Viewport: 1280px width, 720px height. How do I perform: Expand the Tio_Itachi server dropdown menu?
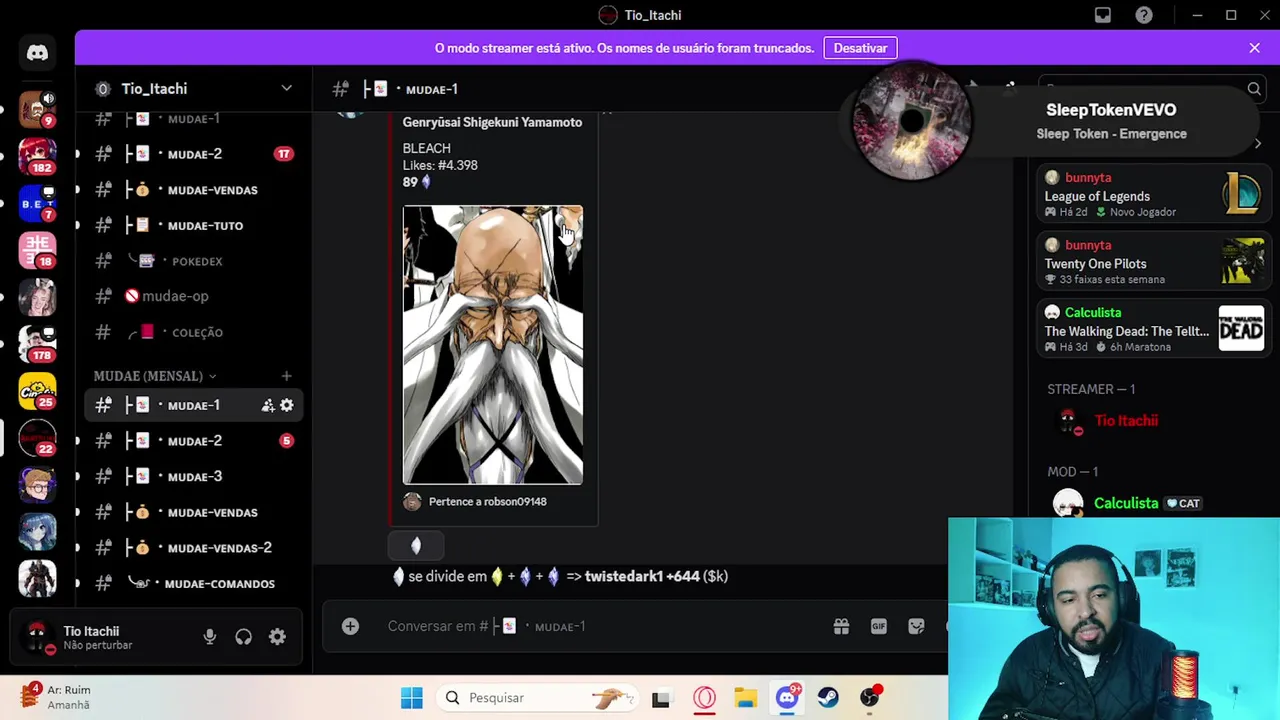(286, 89)
